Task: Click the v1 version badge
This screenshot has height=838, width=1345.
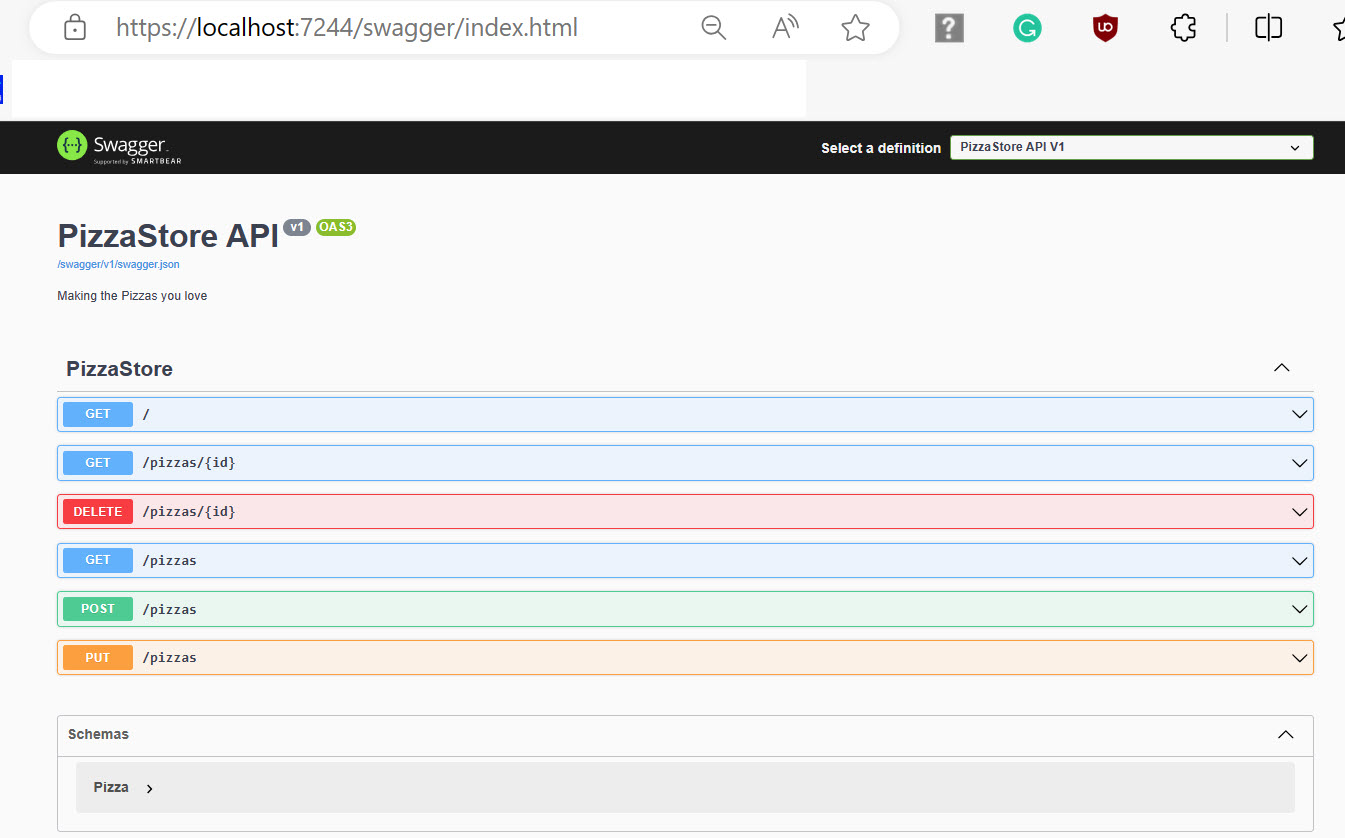Action: (297, 227)
